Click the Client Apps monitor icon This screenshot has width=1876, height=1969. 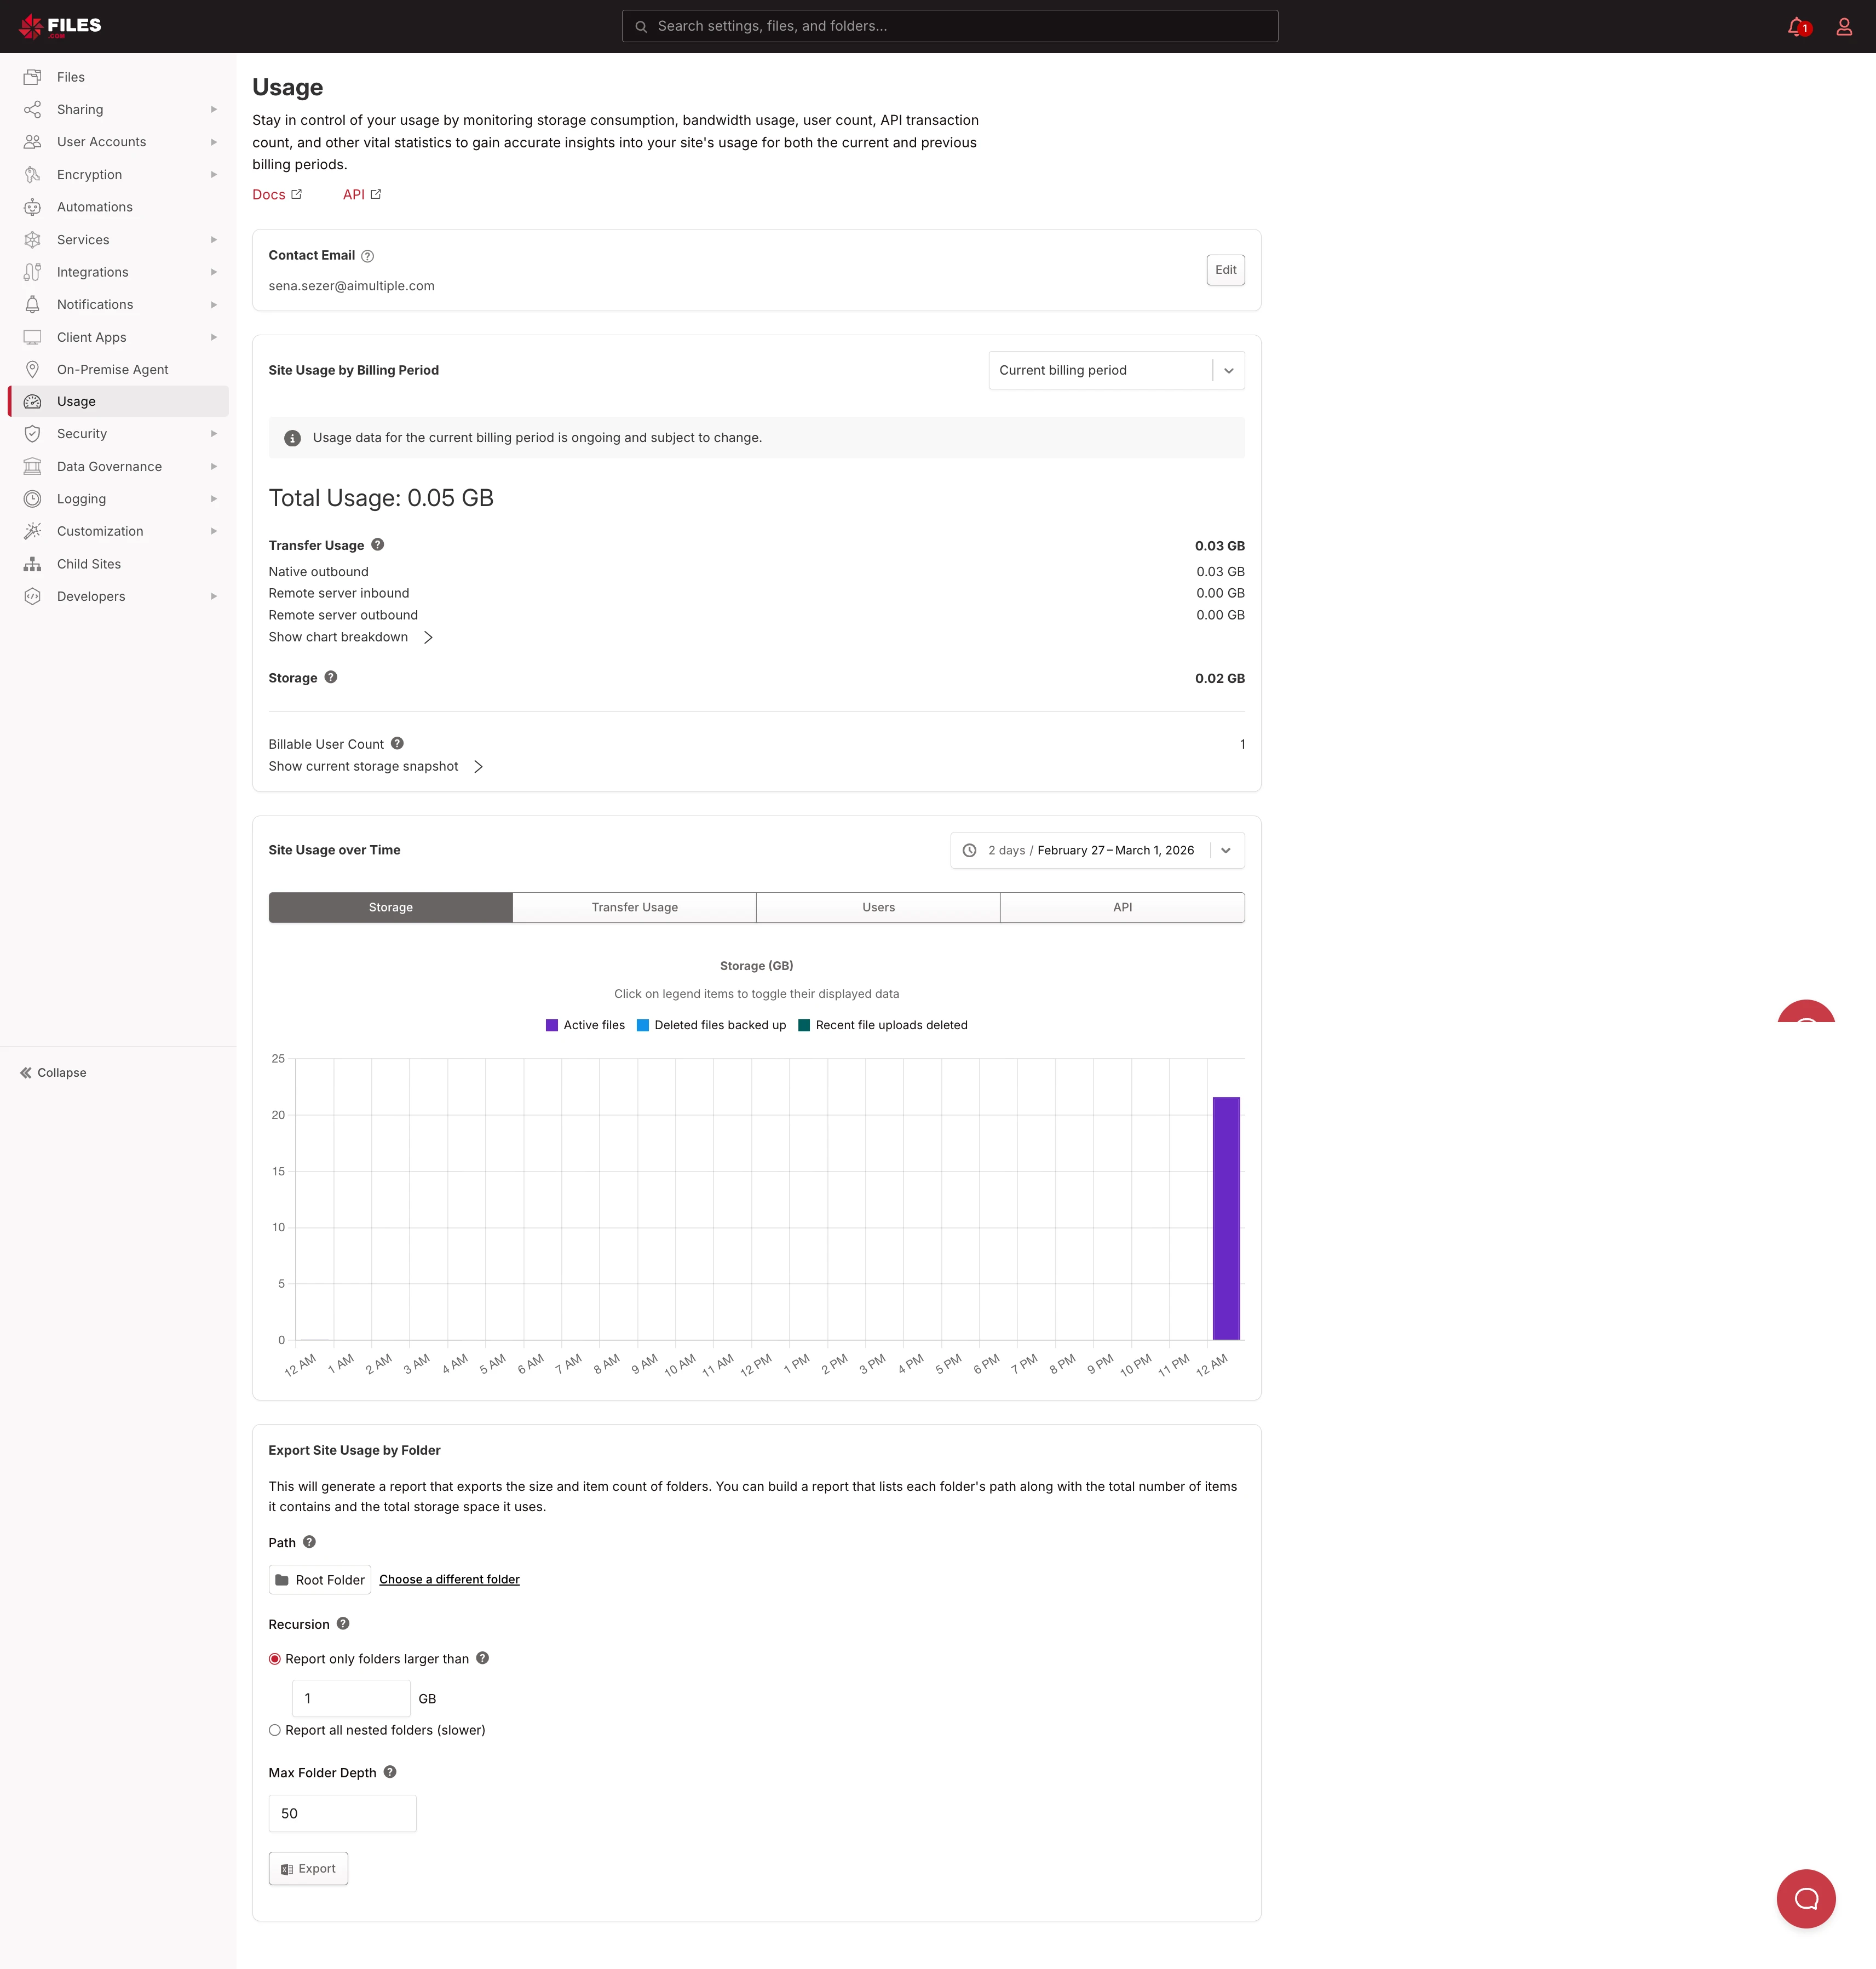coord(33,337)
